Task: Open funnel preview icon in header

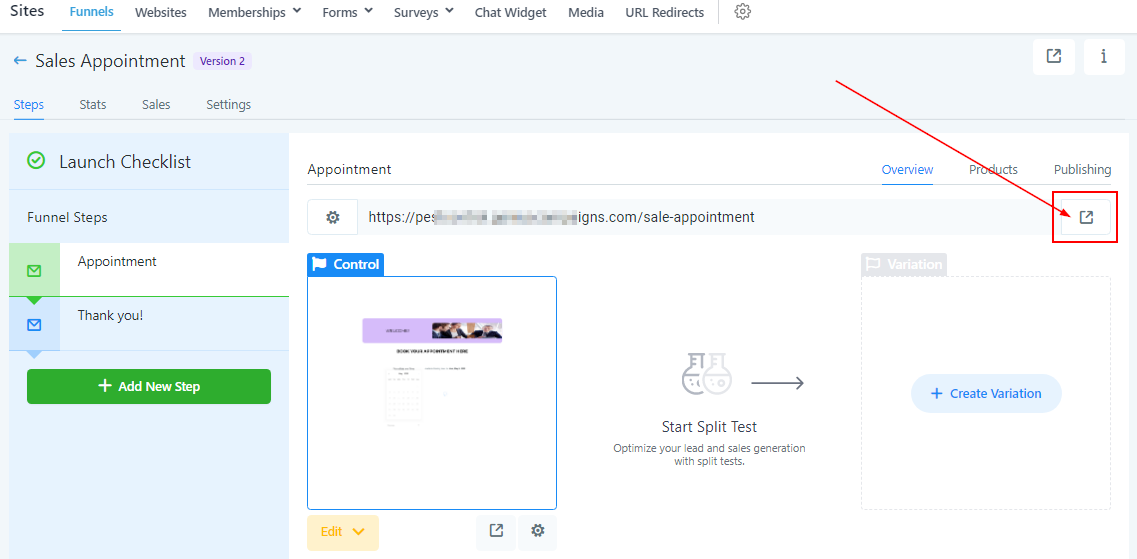Action: coord(1054,57)
